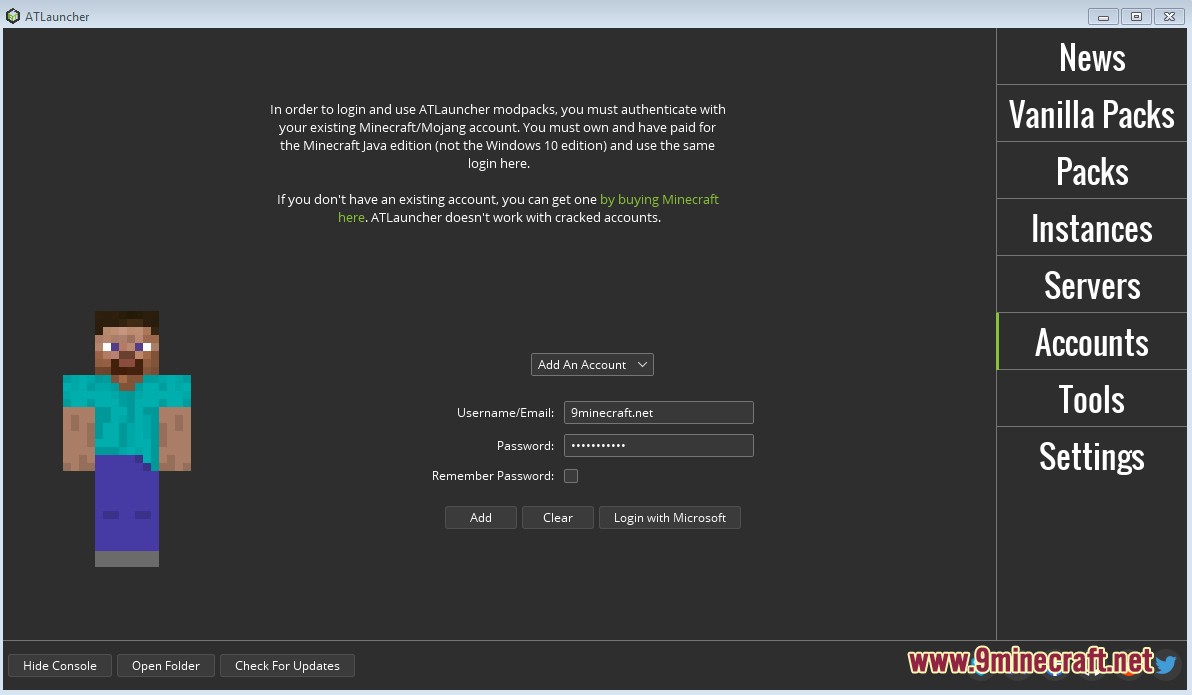Click the Hide Console button
Viewport: 1192px width, 695px height.
pos(60,665)
